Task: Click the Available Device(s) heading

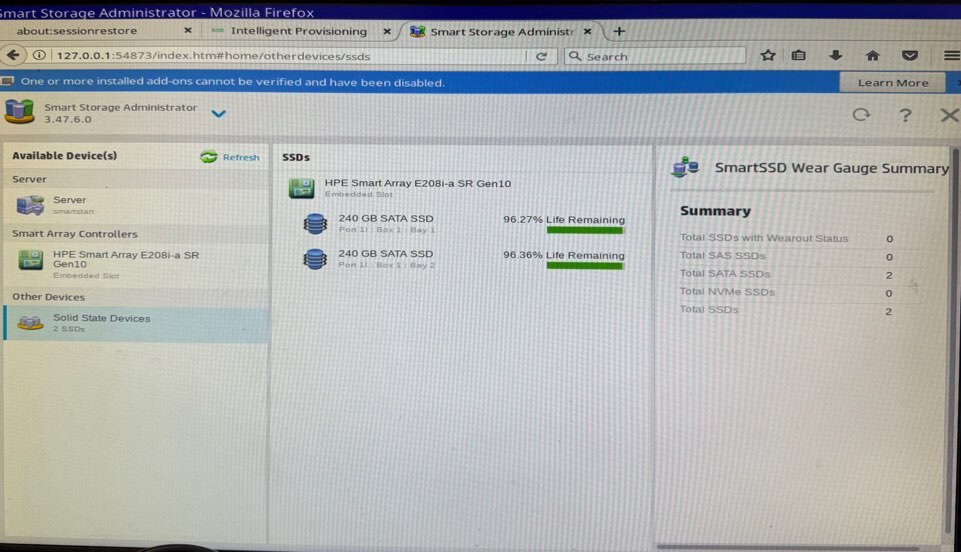Action: tap(64, 156)
